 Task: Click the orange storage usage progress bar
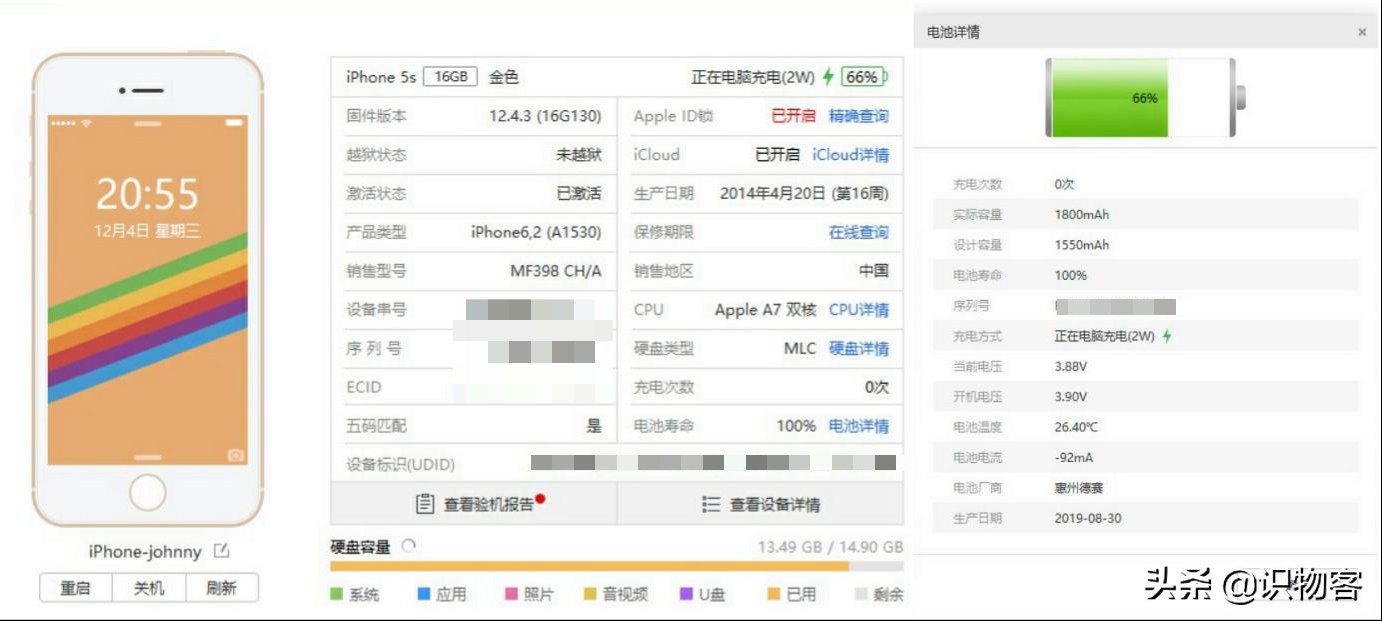pyautogui.click(x=600, y=565)
